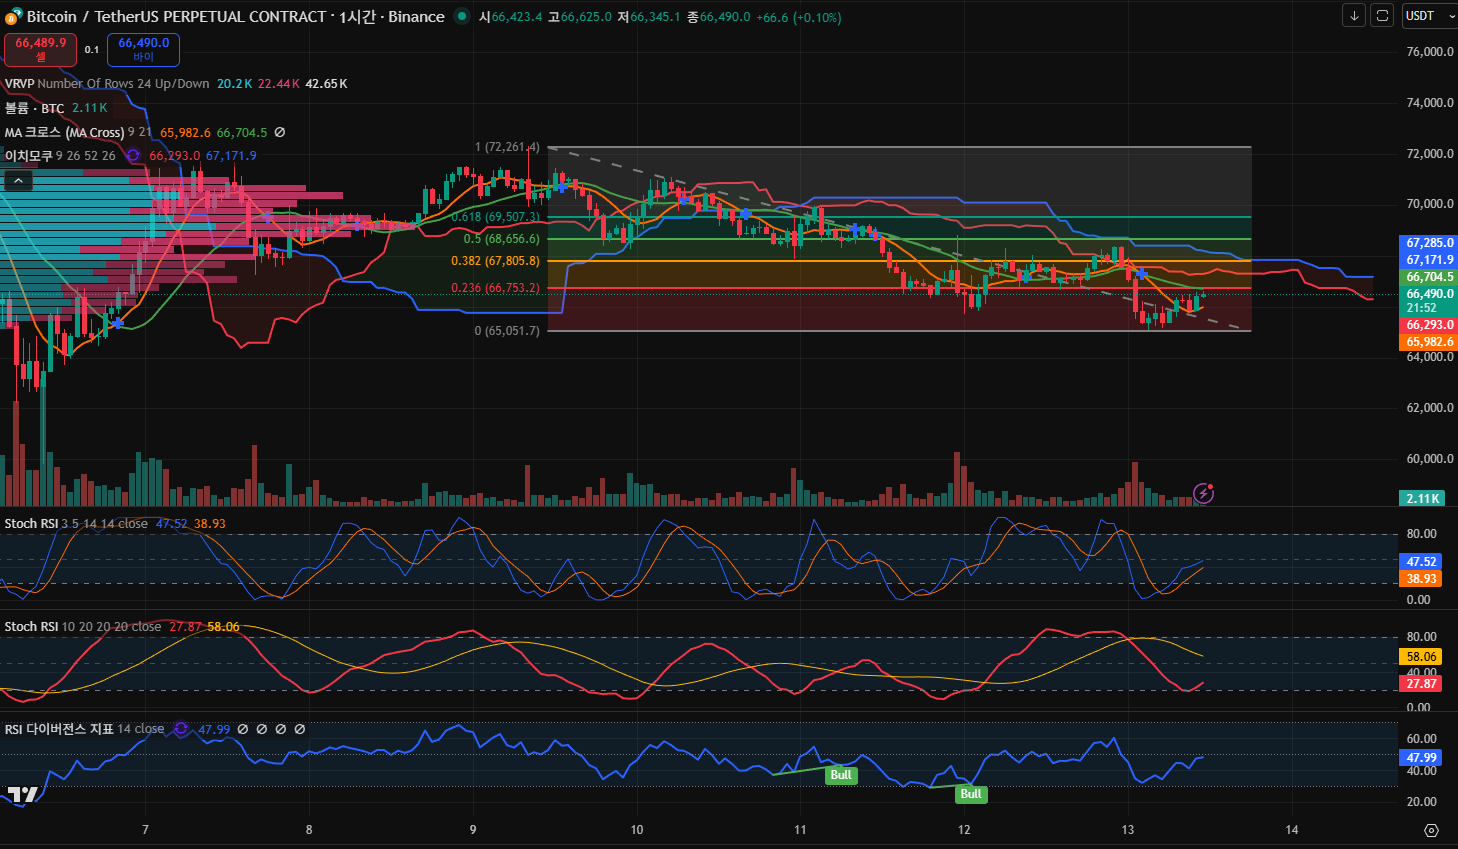This screenshot has width=1458, height=849.
Task: Select the MA Cross indicator legend
Action: click(x=64, y=132)
